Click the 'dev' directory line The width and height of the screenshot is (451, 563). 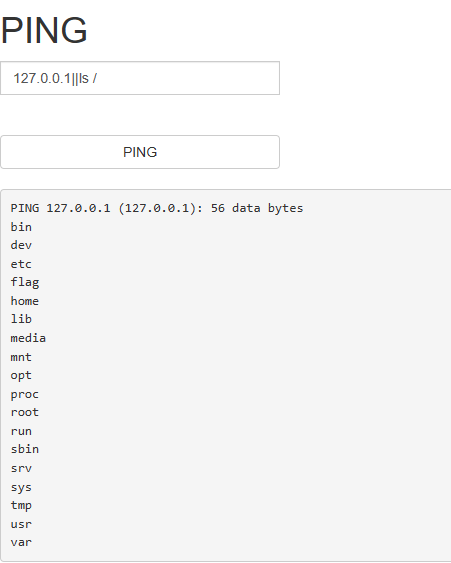coord(21,245)
